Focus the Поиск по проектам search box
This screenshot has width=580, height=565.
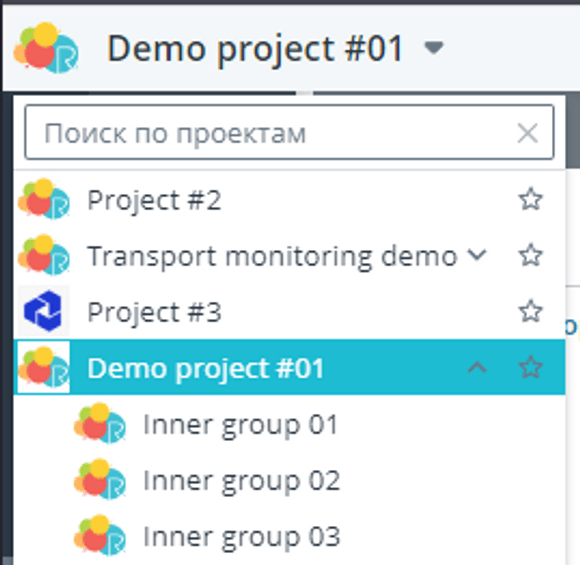point(289,132)
